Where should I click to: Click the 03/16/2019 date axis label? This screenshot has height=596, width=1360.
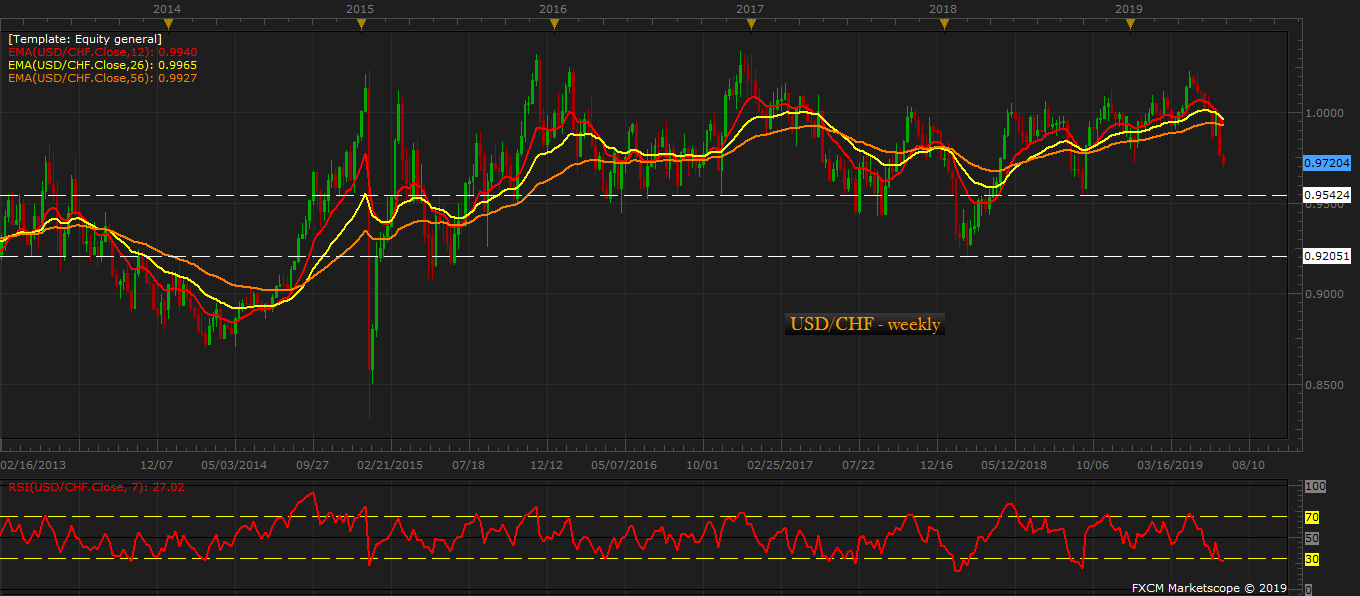[1169, 465]
